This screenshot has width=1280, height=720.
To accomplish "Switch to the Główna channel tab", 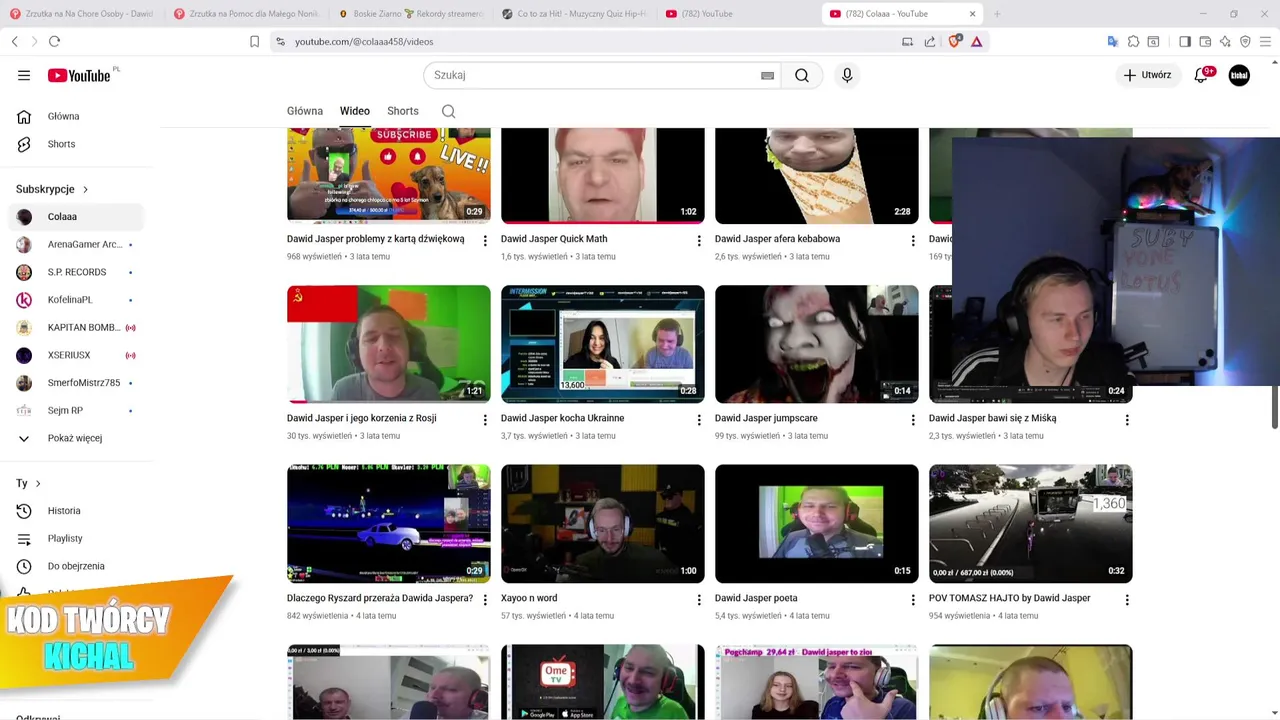I will coord(305,111).
